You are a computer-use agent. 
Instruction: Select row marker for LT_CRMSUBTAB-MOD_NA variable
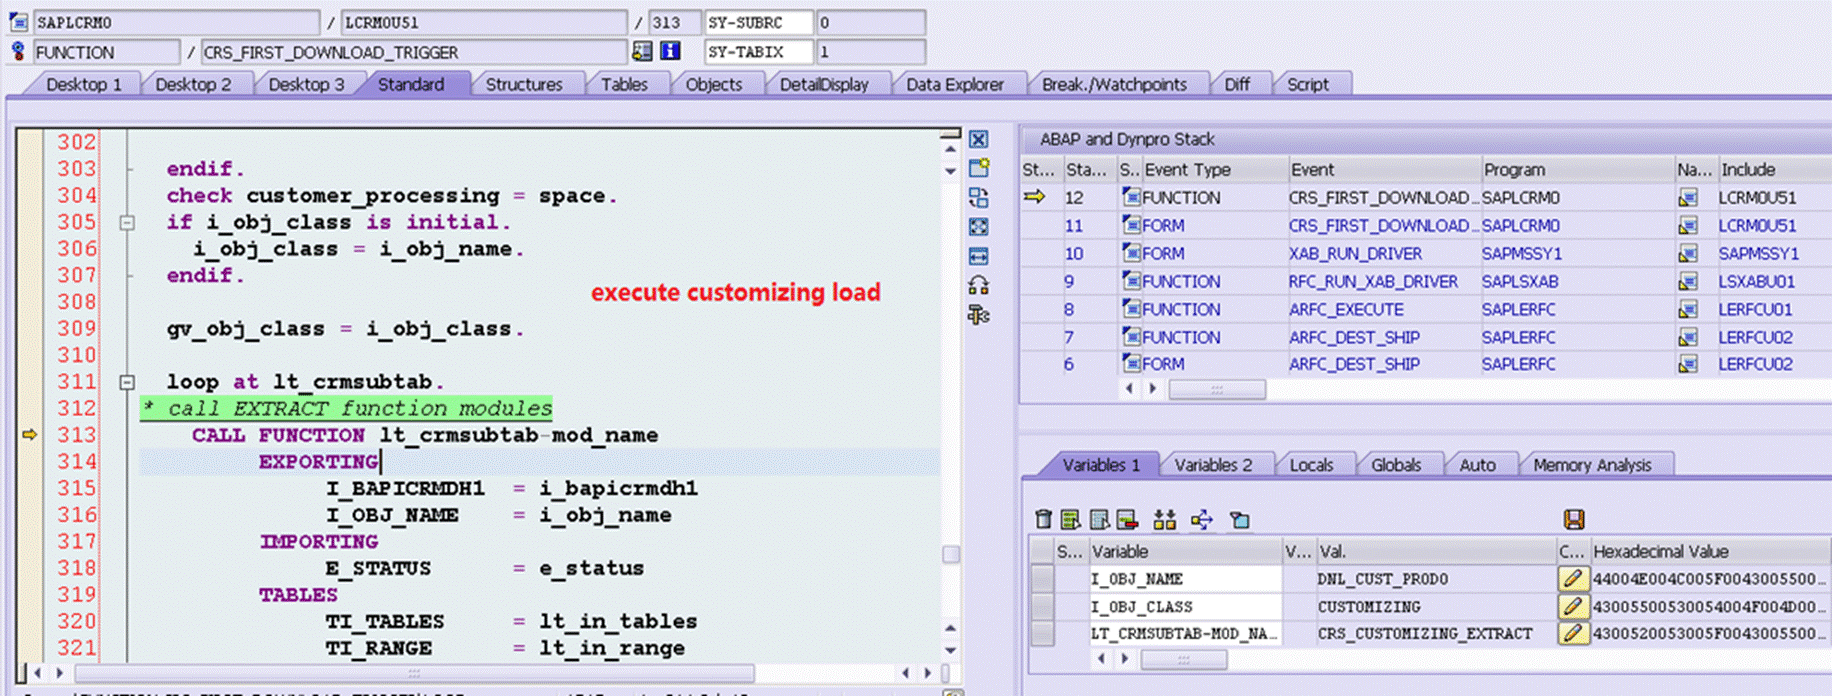tap(1042, 633)
